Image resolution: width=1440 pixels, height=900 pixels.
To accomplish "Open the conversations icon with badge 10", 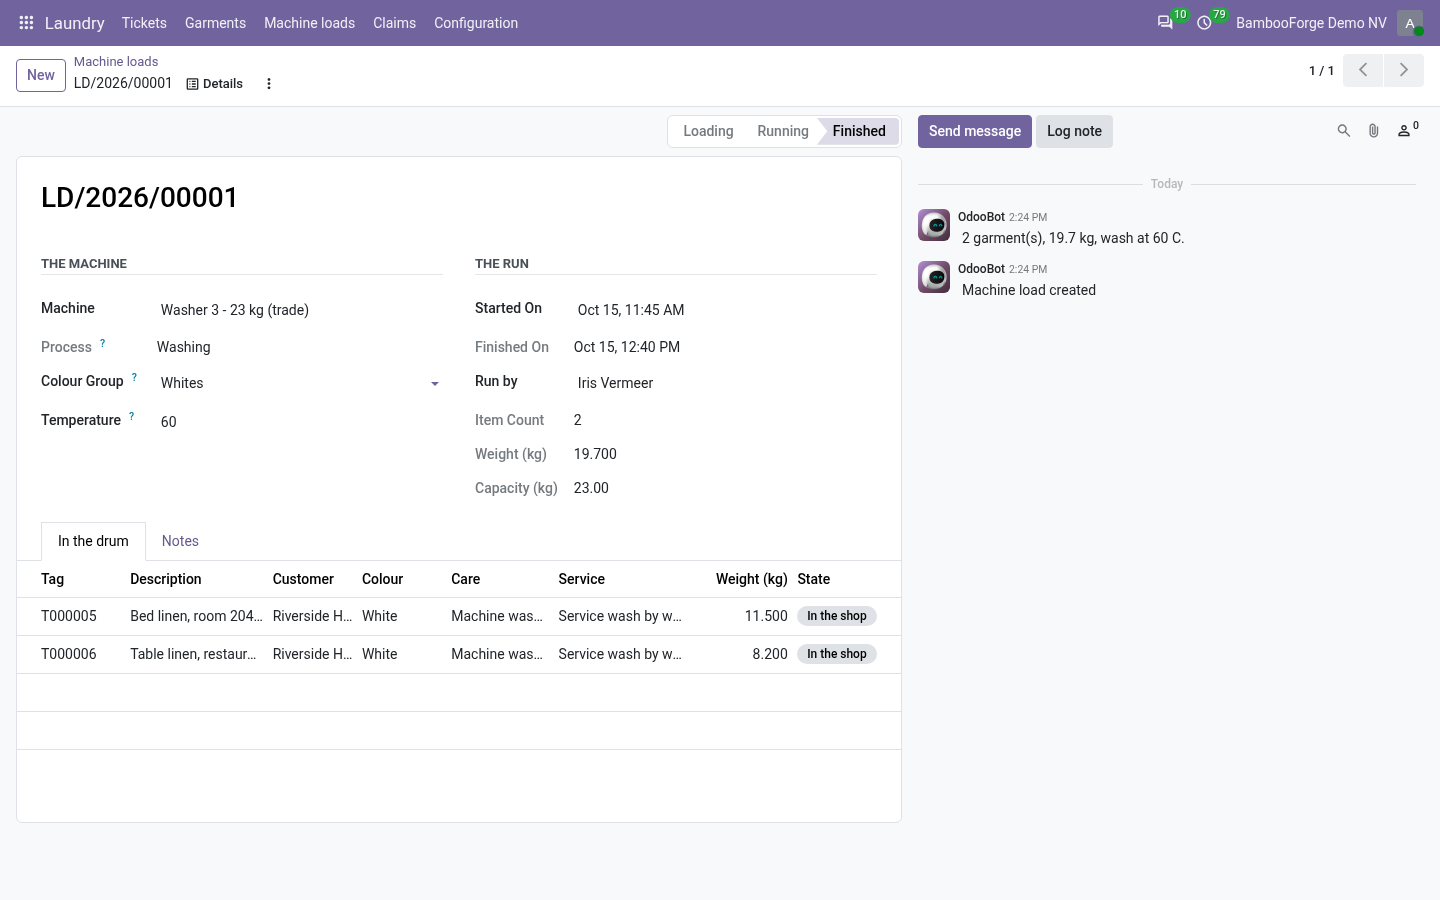I will [1165, 22].
